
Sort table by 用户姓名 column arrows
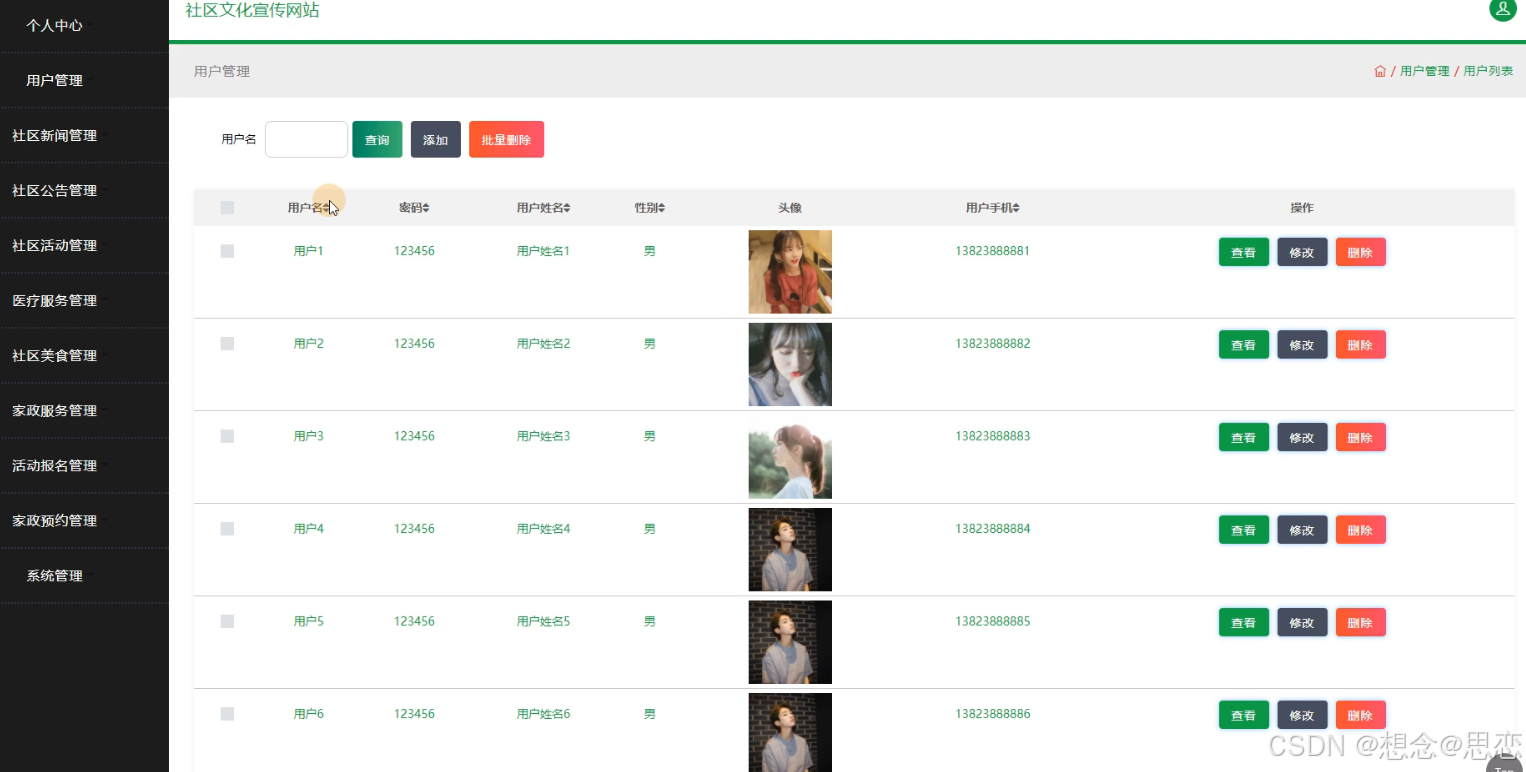[x=567, y=208]
